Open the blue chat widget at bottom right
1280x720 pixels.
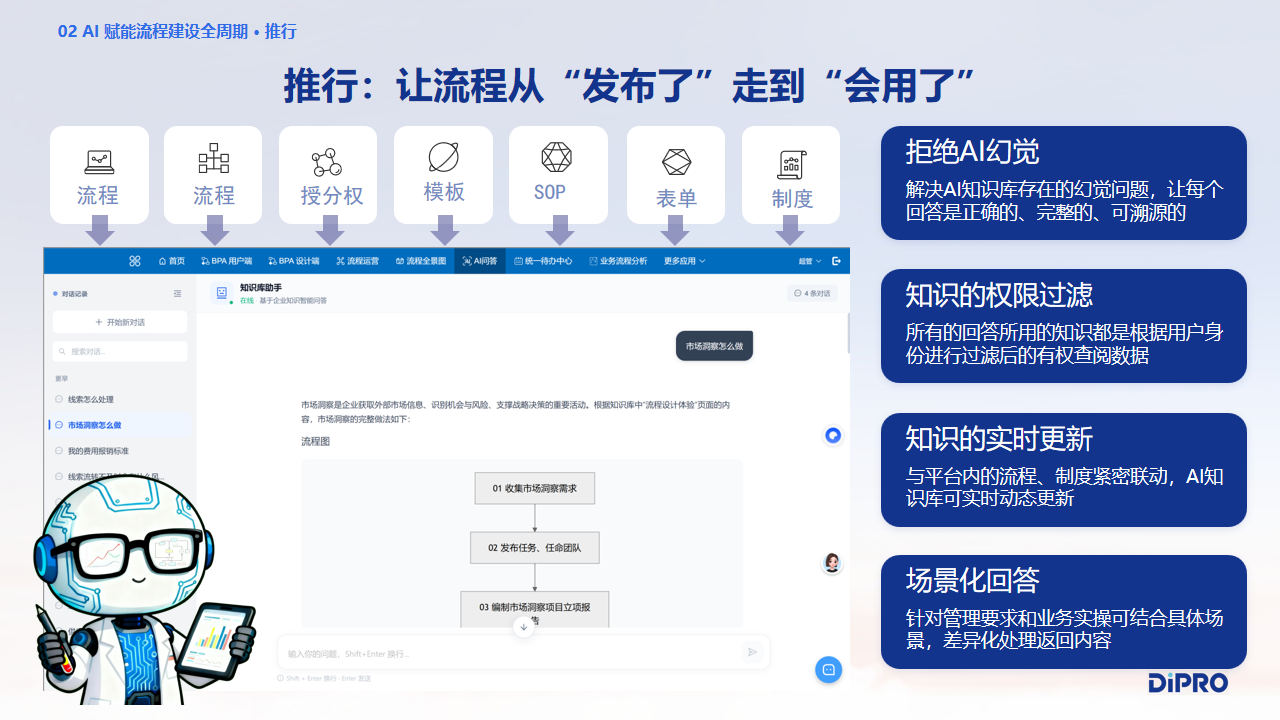click(828, 669)
